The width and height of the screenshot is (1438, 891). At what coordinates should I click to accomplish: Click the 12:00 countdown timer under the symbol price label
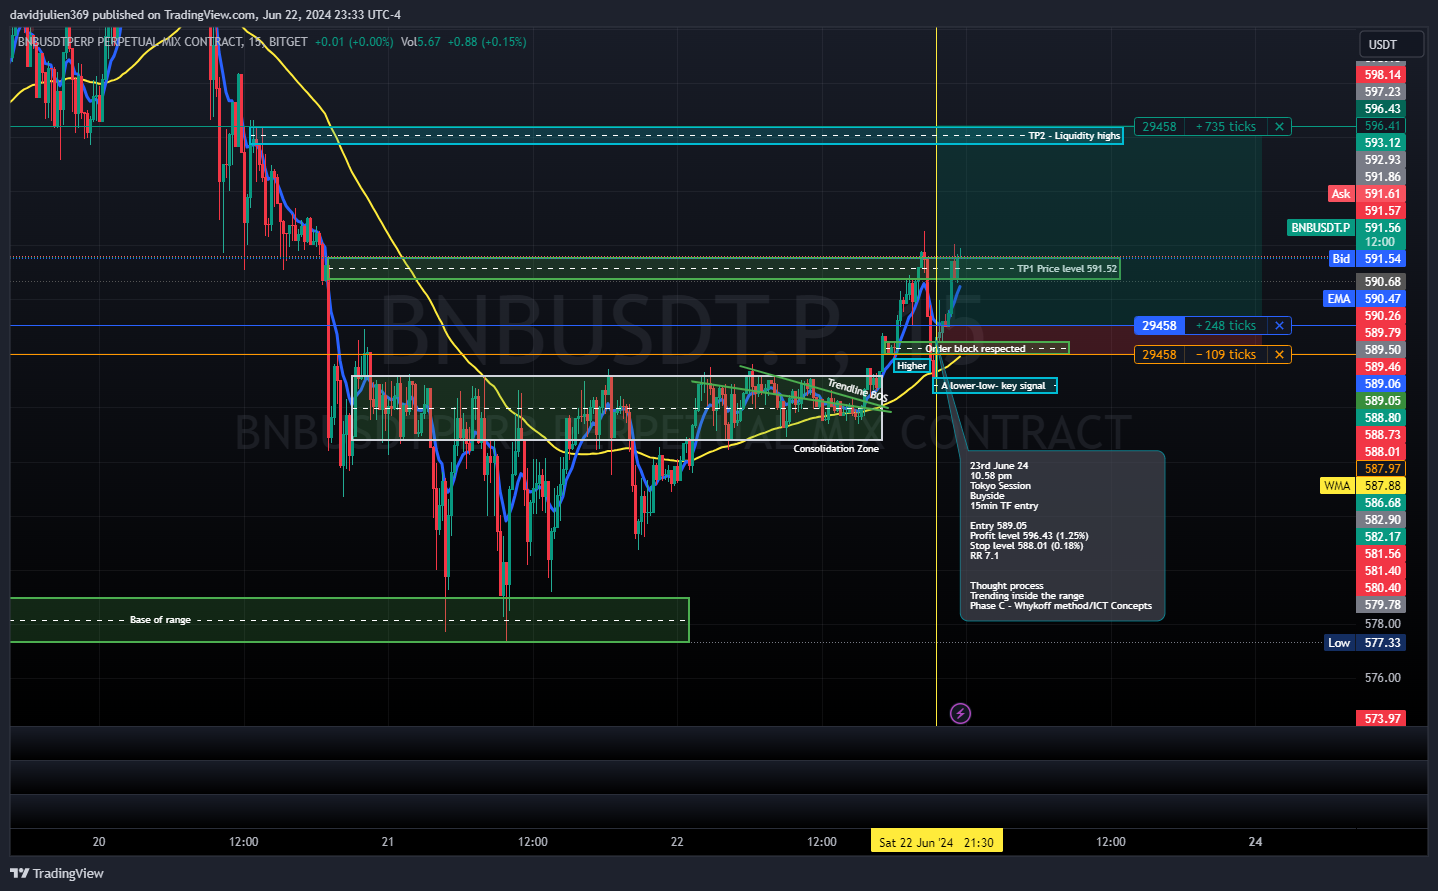(x=1380, y=242)
